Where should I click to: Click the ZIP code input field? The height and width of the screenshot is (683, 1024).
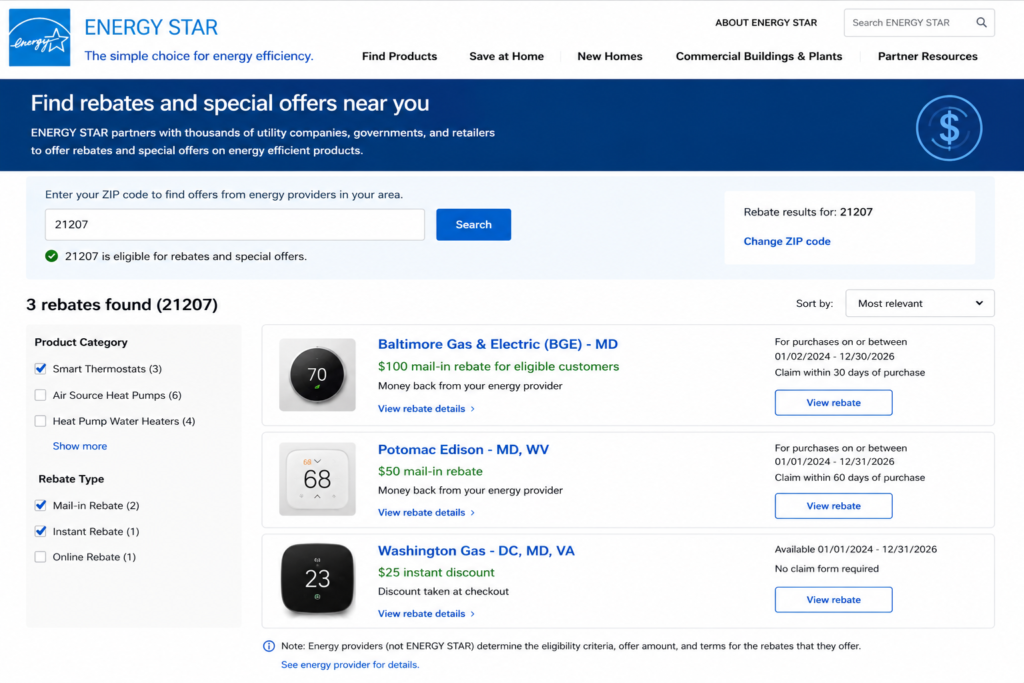[x=234, y=225]
